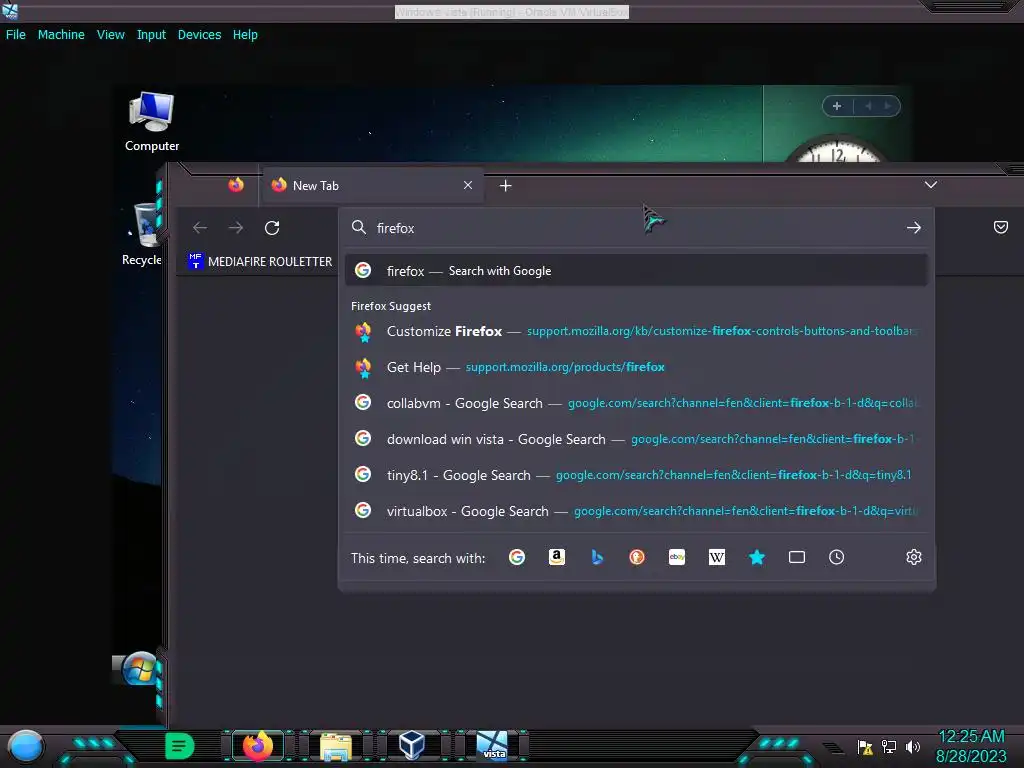Click the Windows Vista start orb in VM
1024x768 pixels.
pyautogui.click(x=139, y=669)
